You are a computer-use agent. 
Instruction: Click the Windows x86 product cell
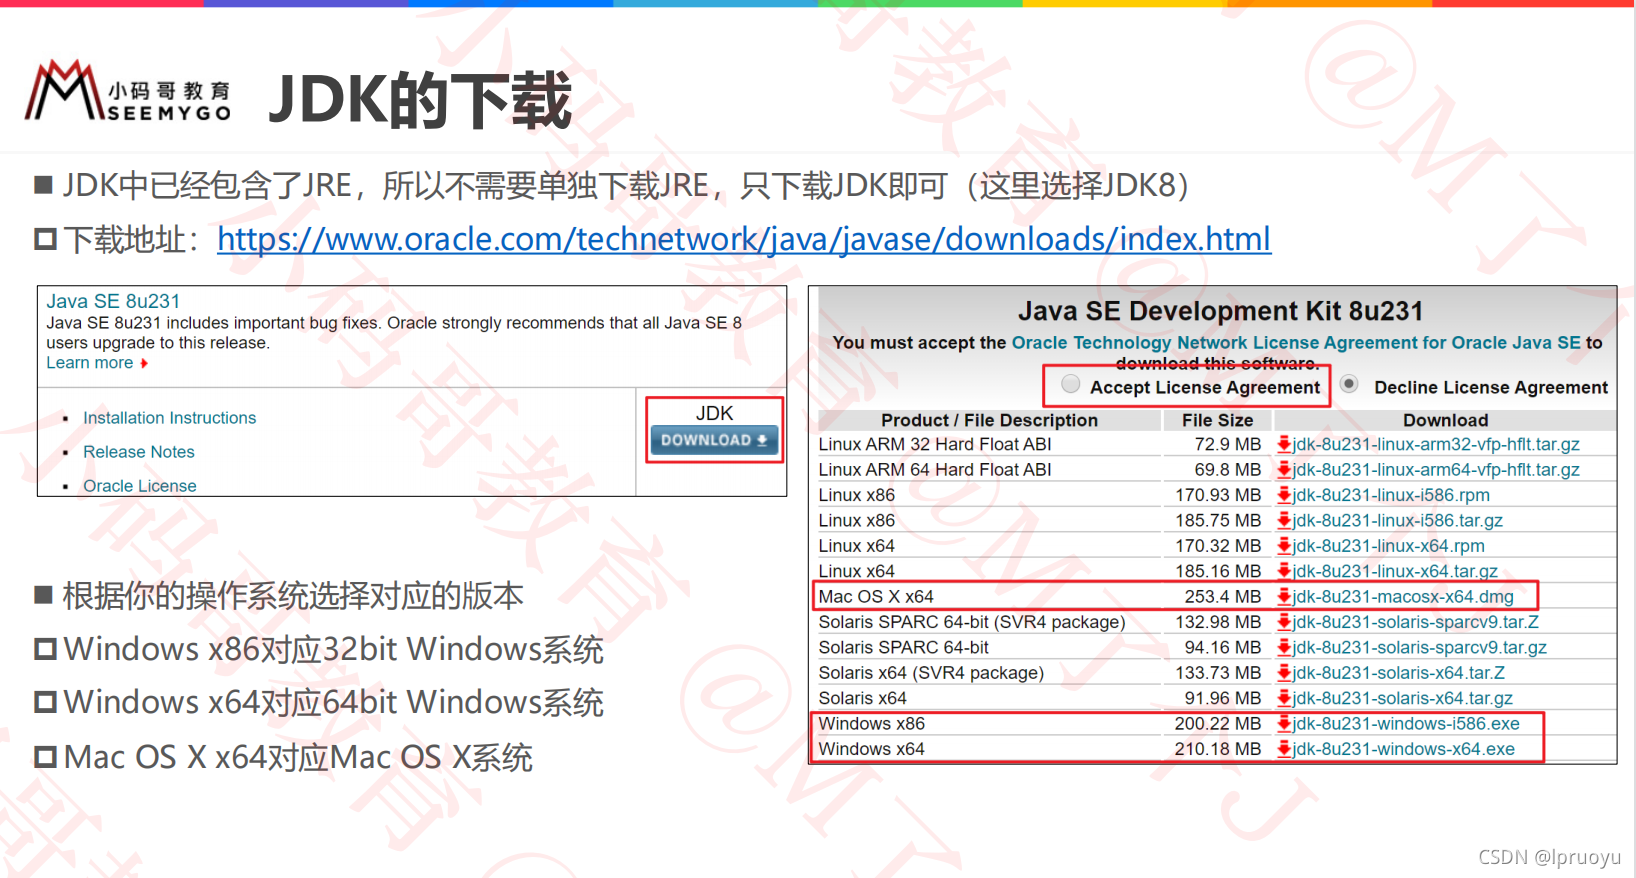tap(872, 724)
